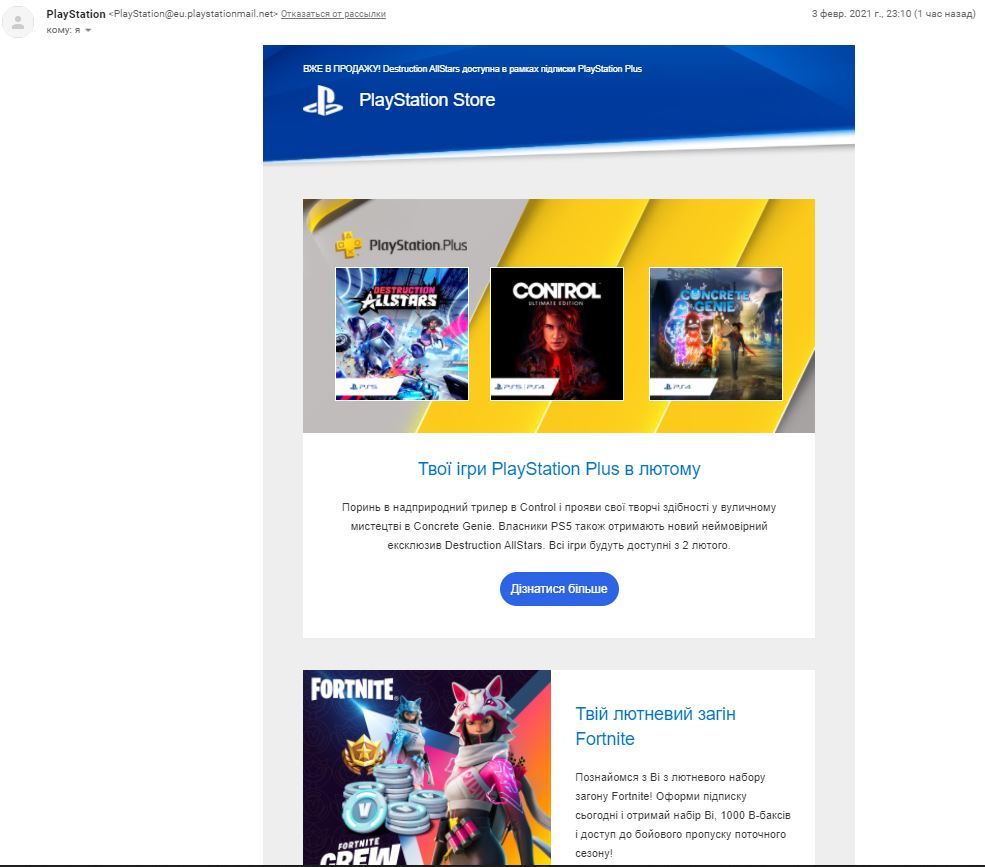Click the sender name "PlayStation"

point(76,14)
